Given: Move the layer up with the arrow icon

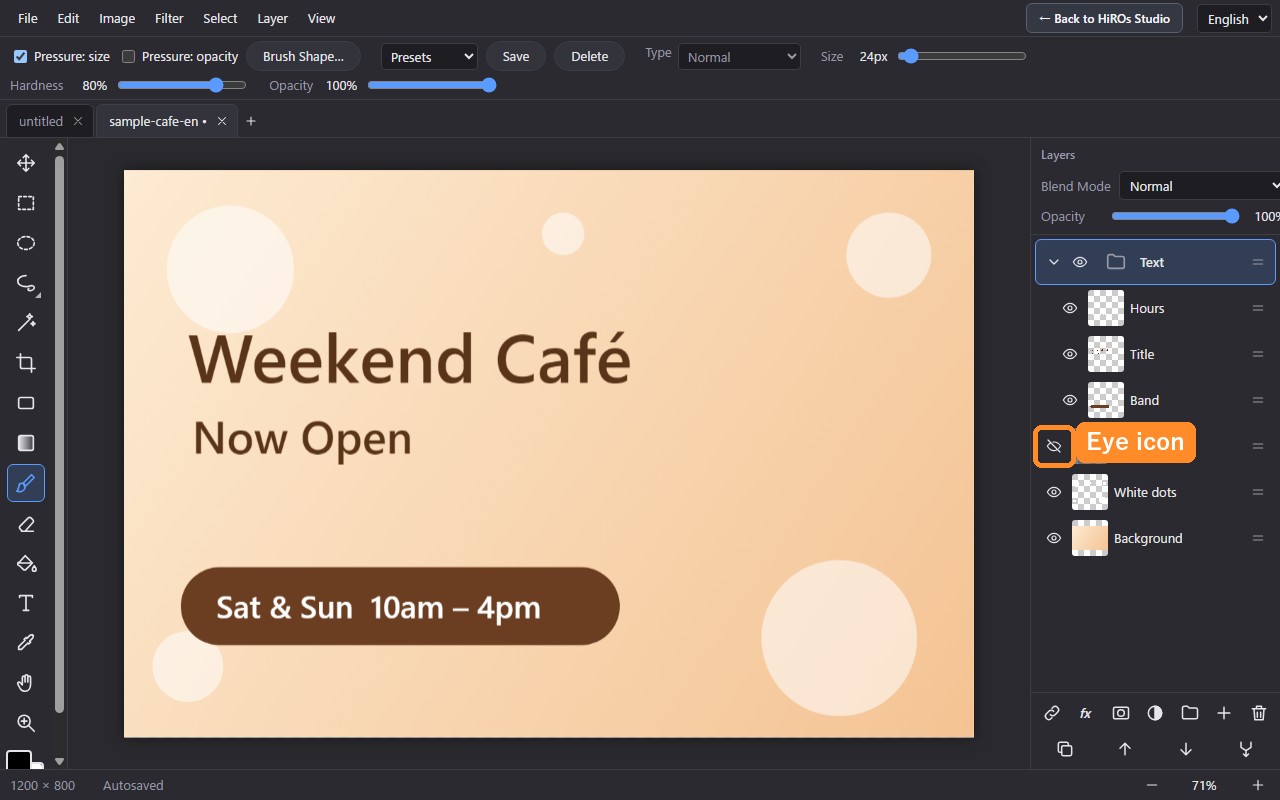Looking at the screenshot, I should [1125, 749].
